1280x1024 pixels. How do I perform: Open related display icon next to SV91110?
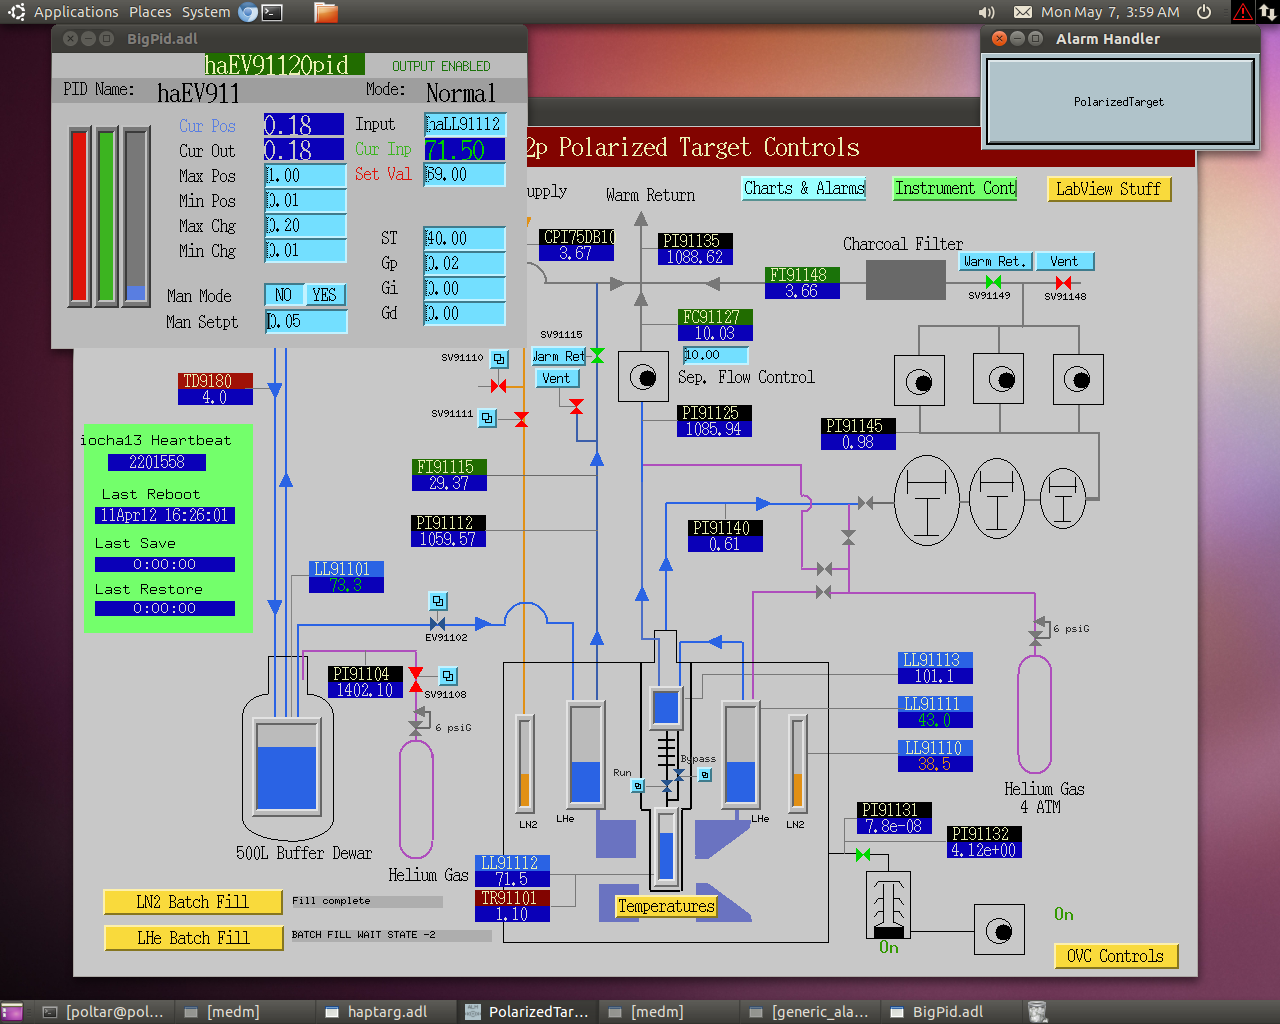pos(499,358)
